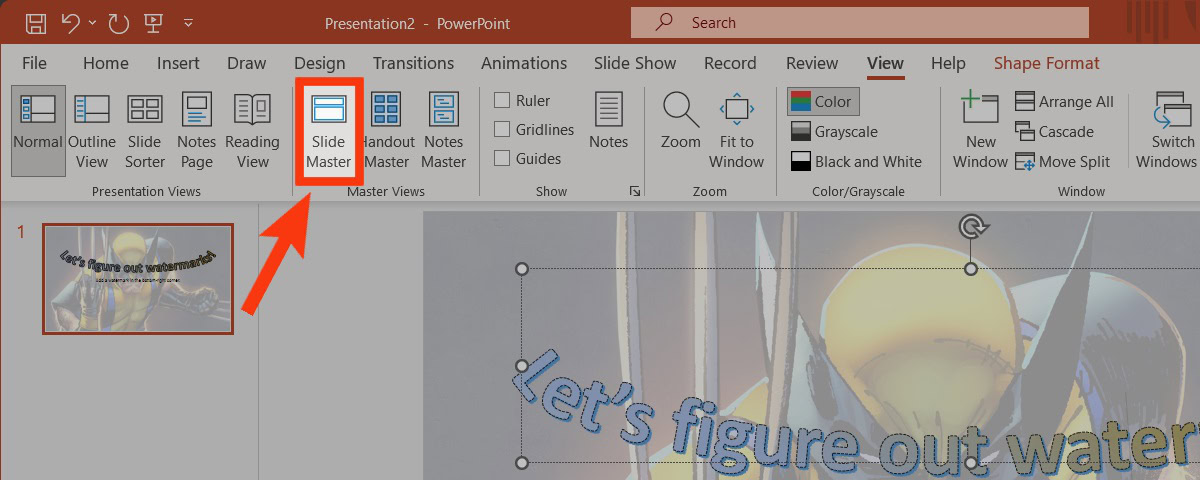Image resolution: width=1200 pixels, height=480 pixels.
Task: Open Slide Master view
Action: 329,130
